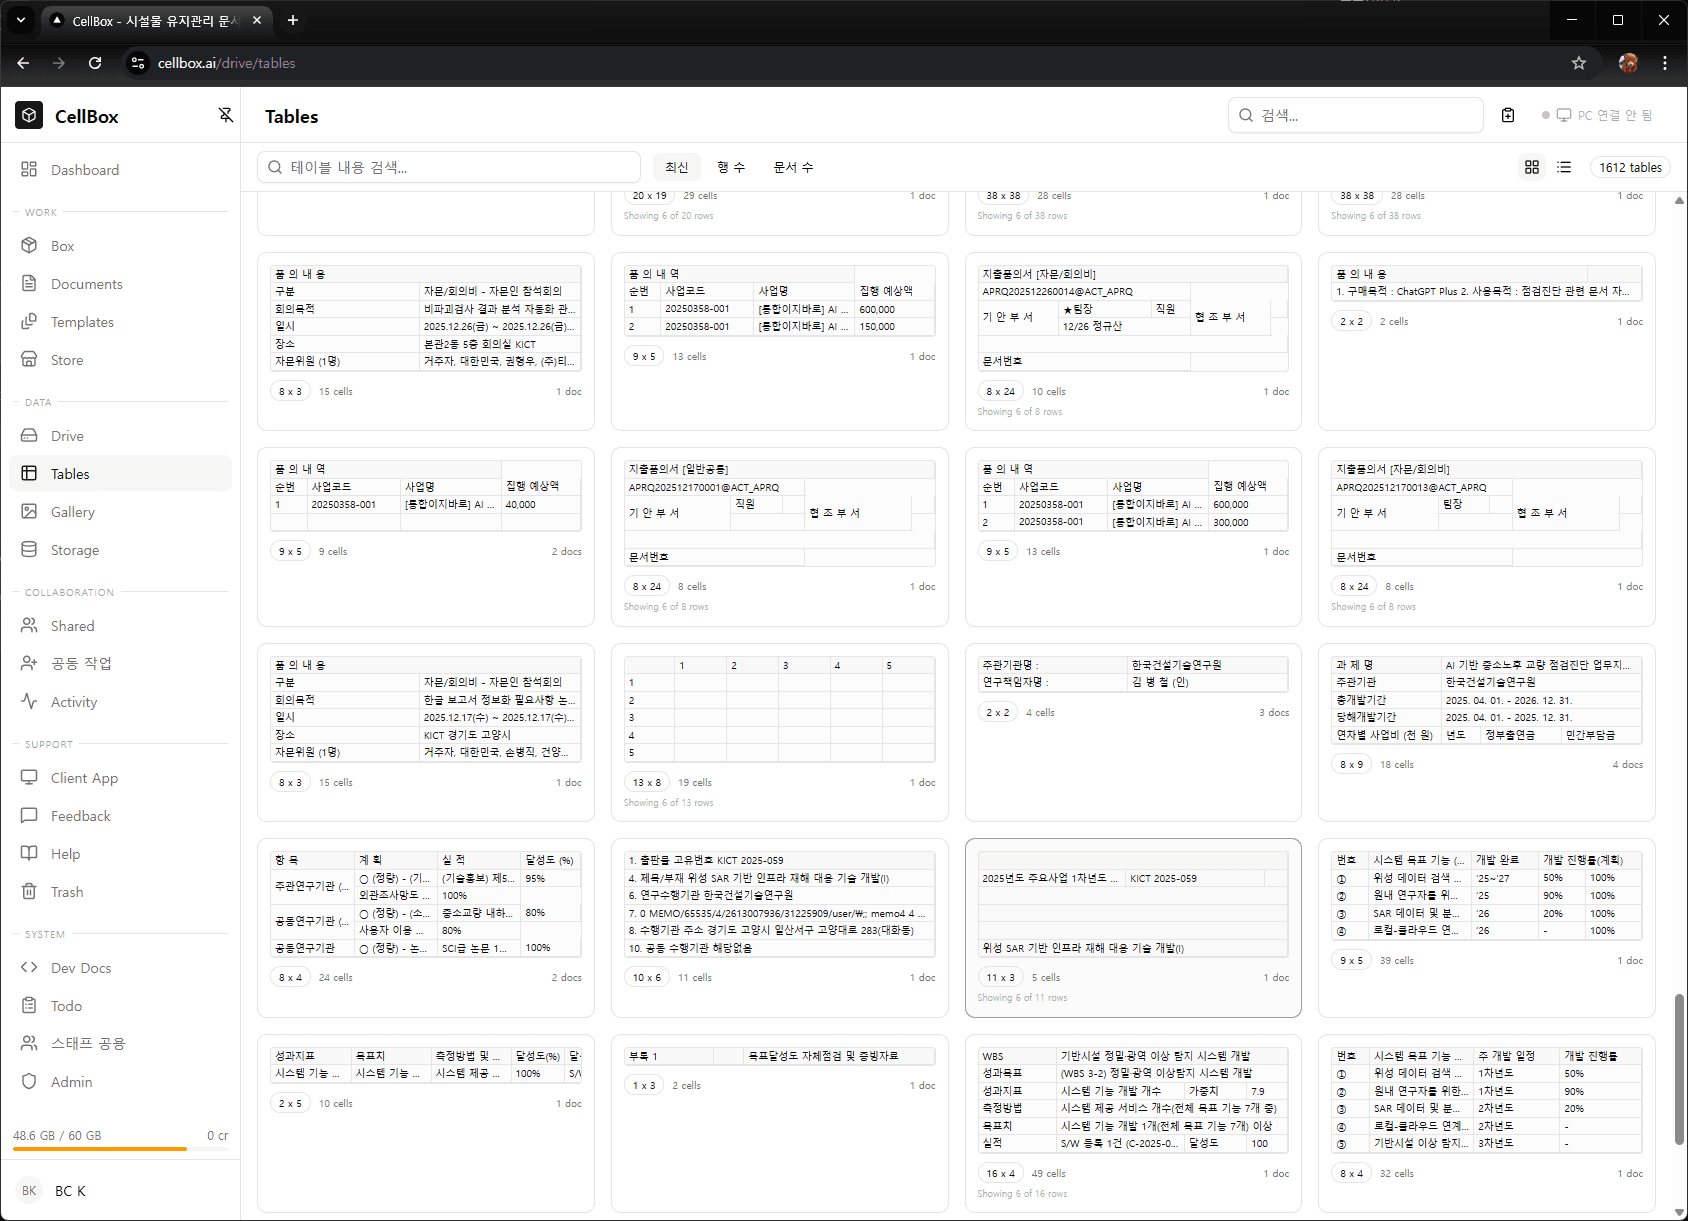Image resolution: width=1688 pixels, height=1221 pixels.
Task: Open Chrome's three-dot menu
Action: click(x=1664, y=63)
